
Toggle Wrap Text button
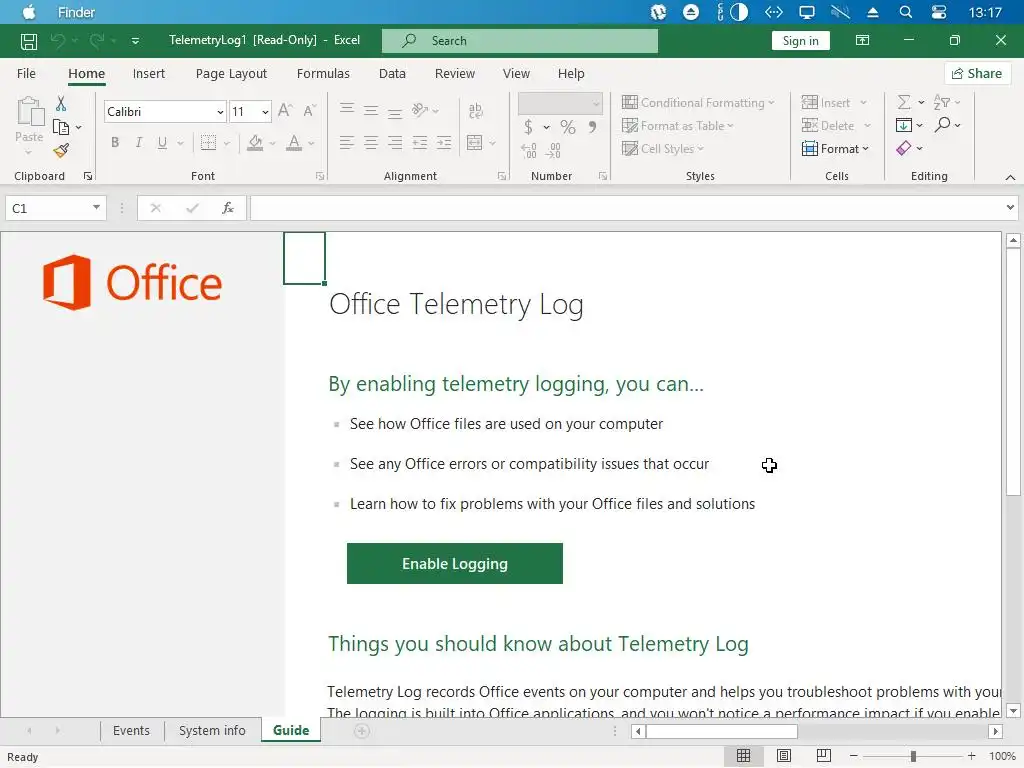coord(475,110)
